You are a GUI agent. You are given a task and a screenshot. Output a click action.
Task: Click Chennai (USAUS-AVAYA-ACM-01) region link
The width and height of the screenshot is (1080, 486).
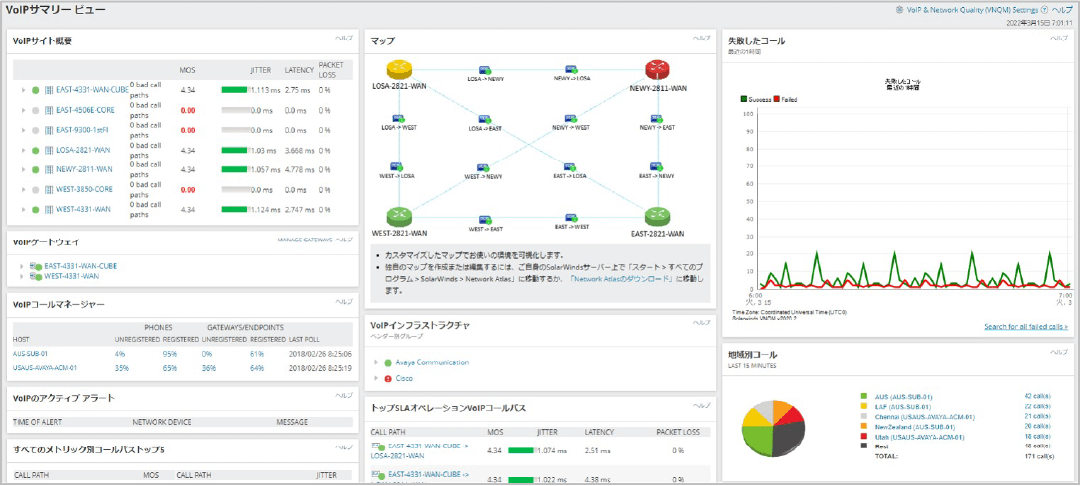(925, 416)
